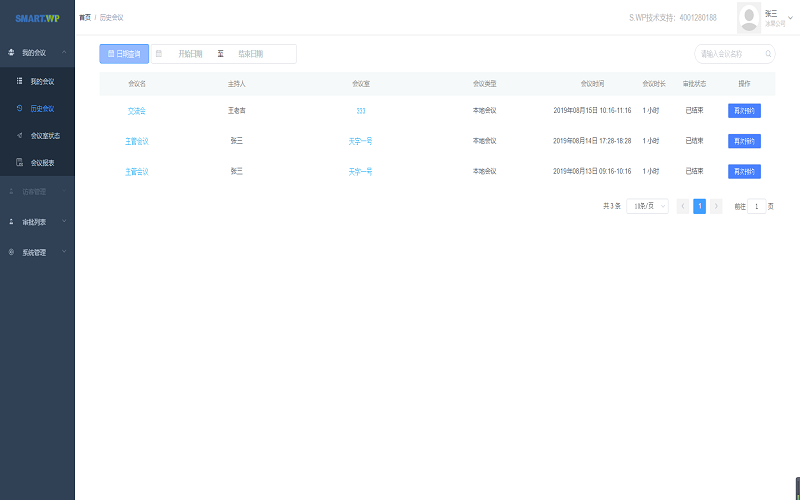Click the 会议时长 column header
Image resolution: width=800 pixels, height=500 pixels.
click(654, 84)
